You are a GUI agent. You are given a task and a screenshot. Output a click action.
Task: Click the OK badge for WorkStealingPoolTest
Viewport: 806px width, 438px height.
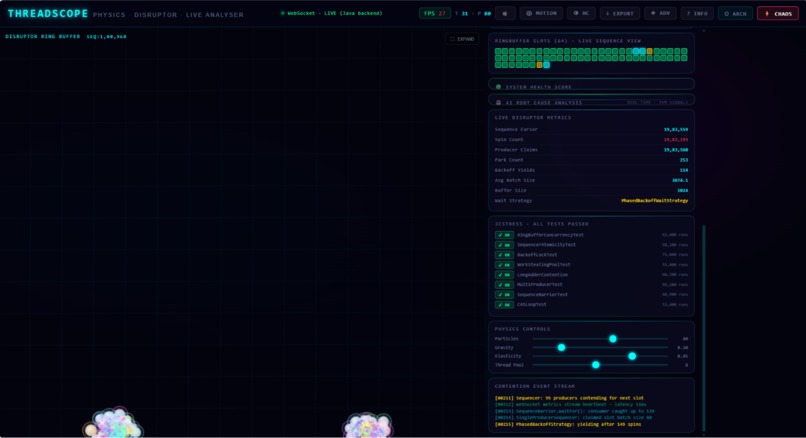coord(504,265)
